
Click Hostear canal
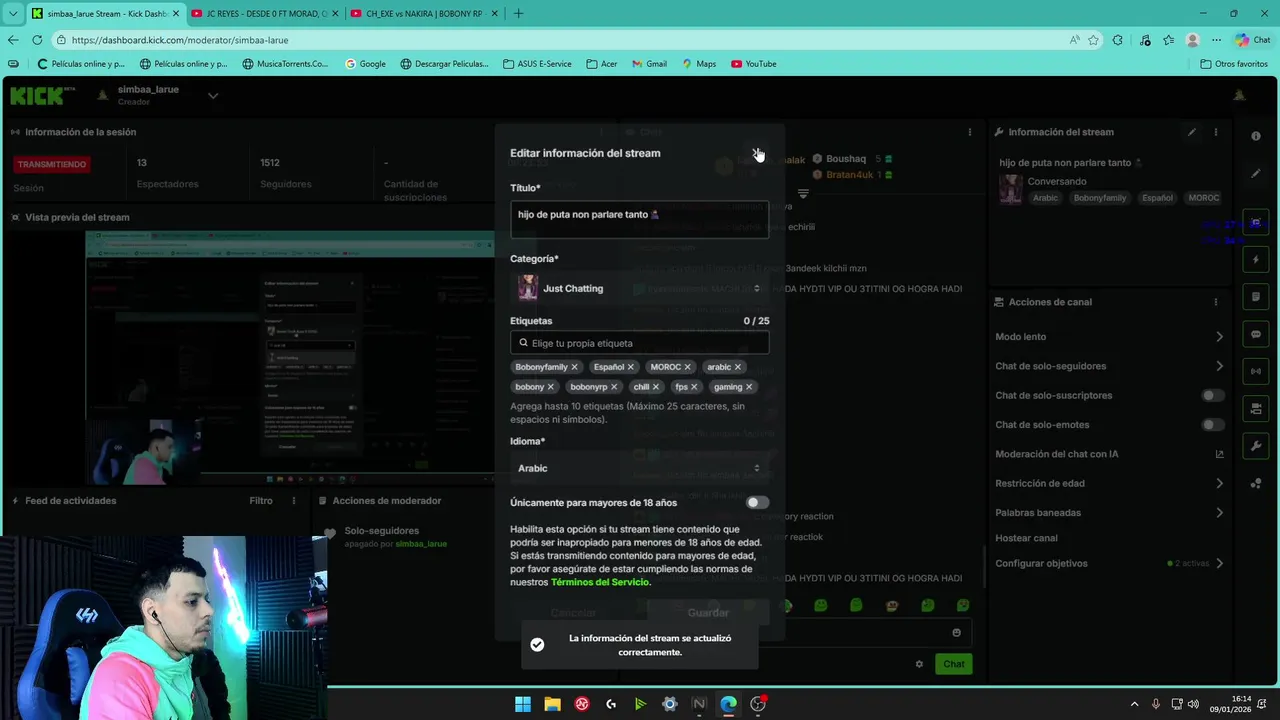1026,538
